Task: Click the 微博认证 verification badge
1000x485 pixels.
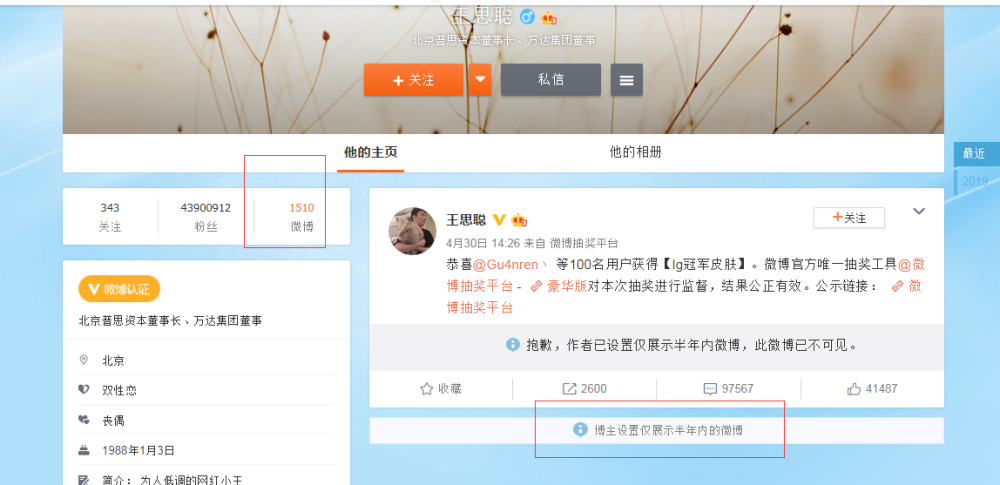Action: pyautogui.click(x=119, y=289)
